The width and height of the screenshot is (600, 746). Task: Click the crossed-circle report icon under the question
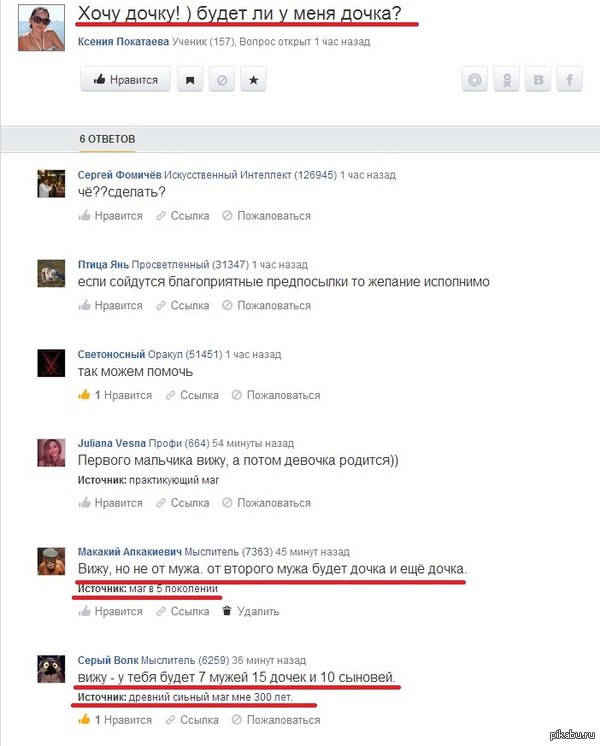click(x=222, y=79)
